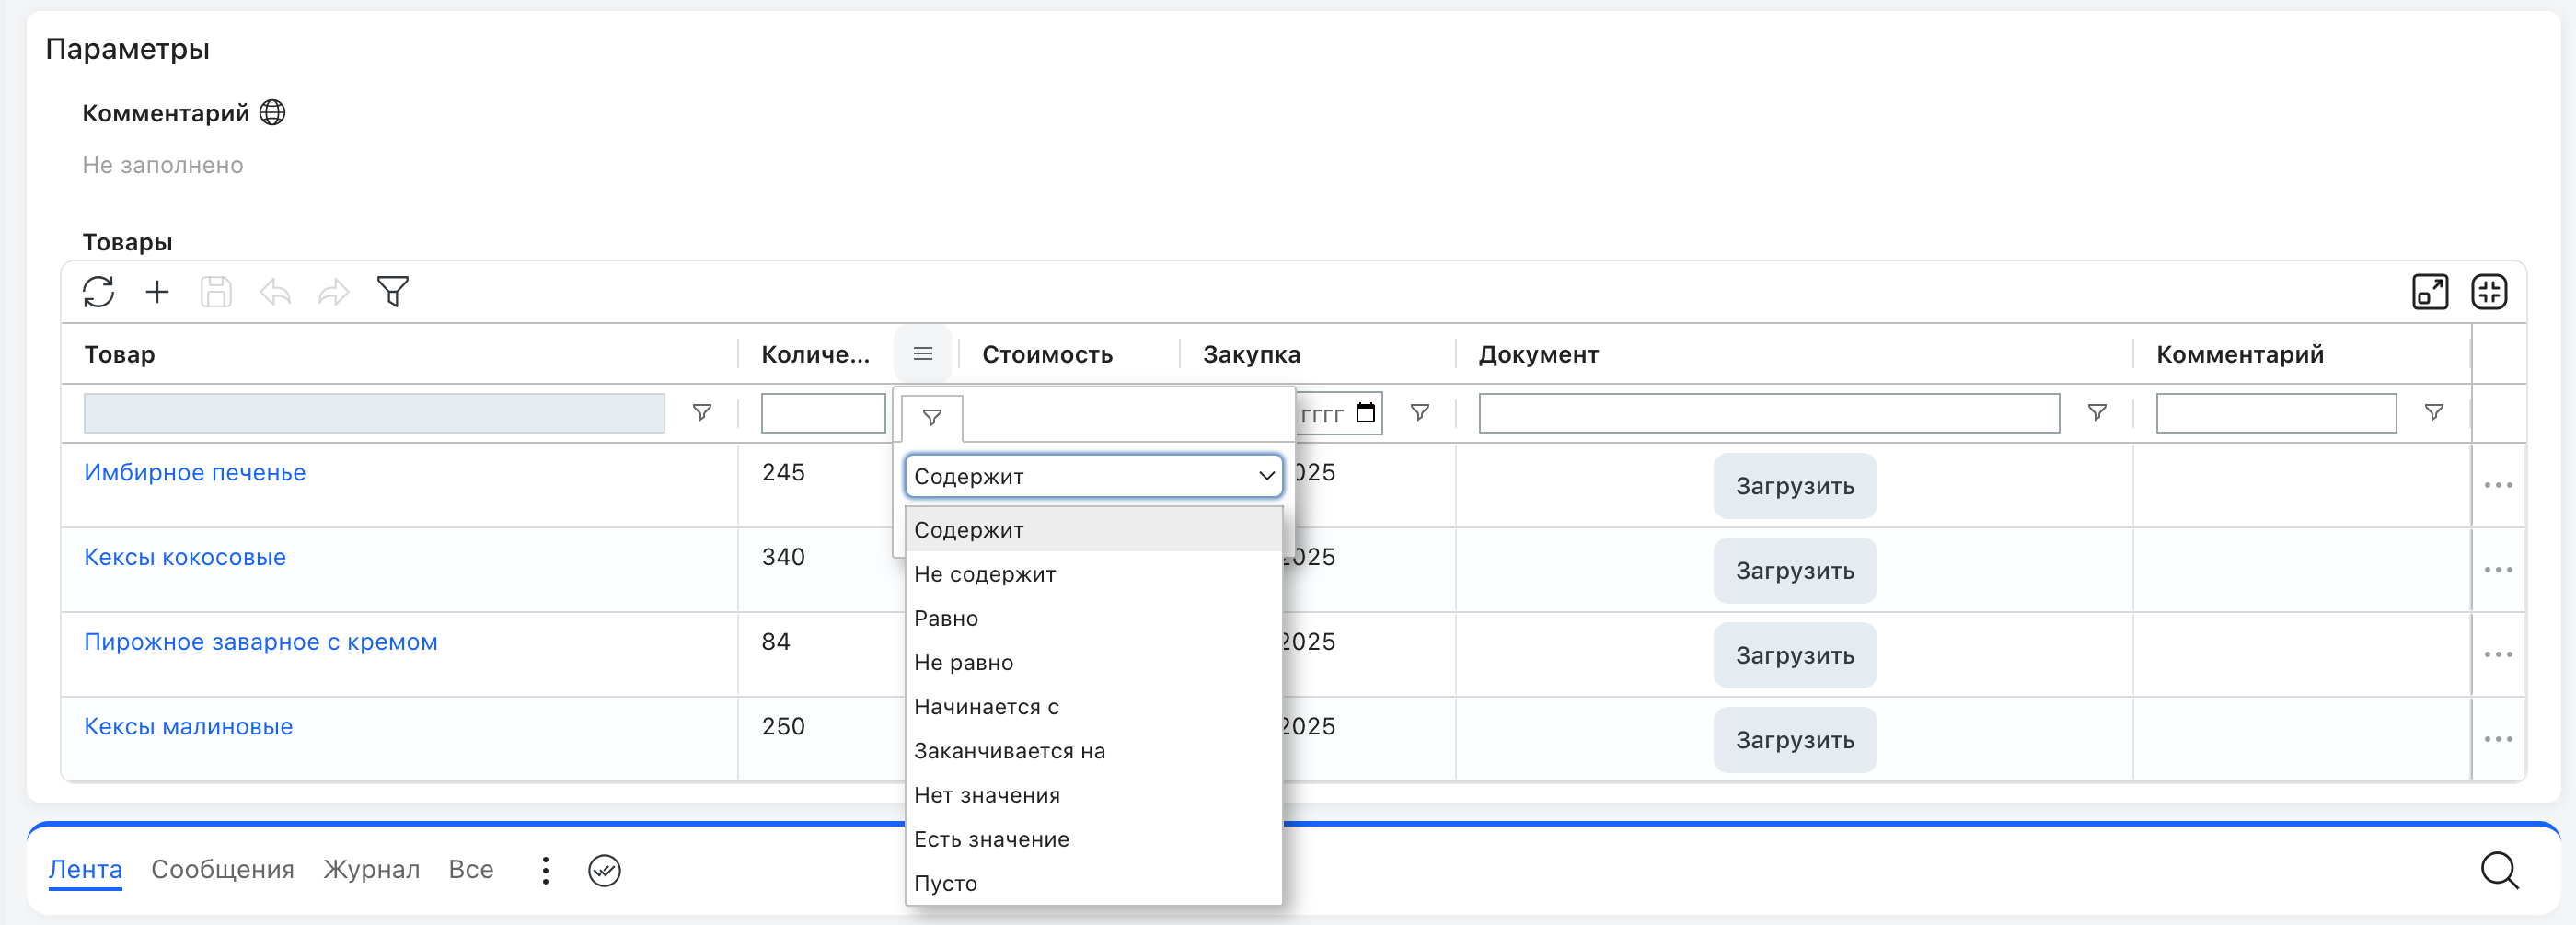Viewport: 2576px width, 925px height.
Task: Open row actions for Кексы кокосовые
Action: pos(2498,570)
